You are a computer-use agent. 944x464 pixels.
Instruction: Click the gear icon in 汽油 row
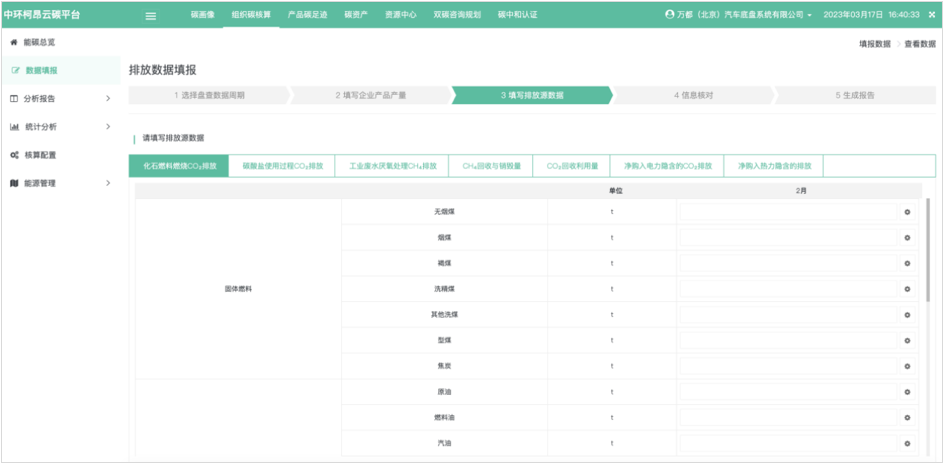[907, 444]
